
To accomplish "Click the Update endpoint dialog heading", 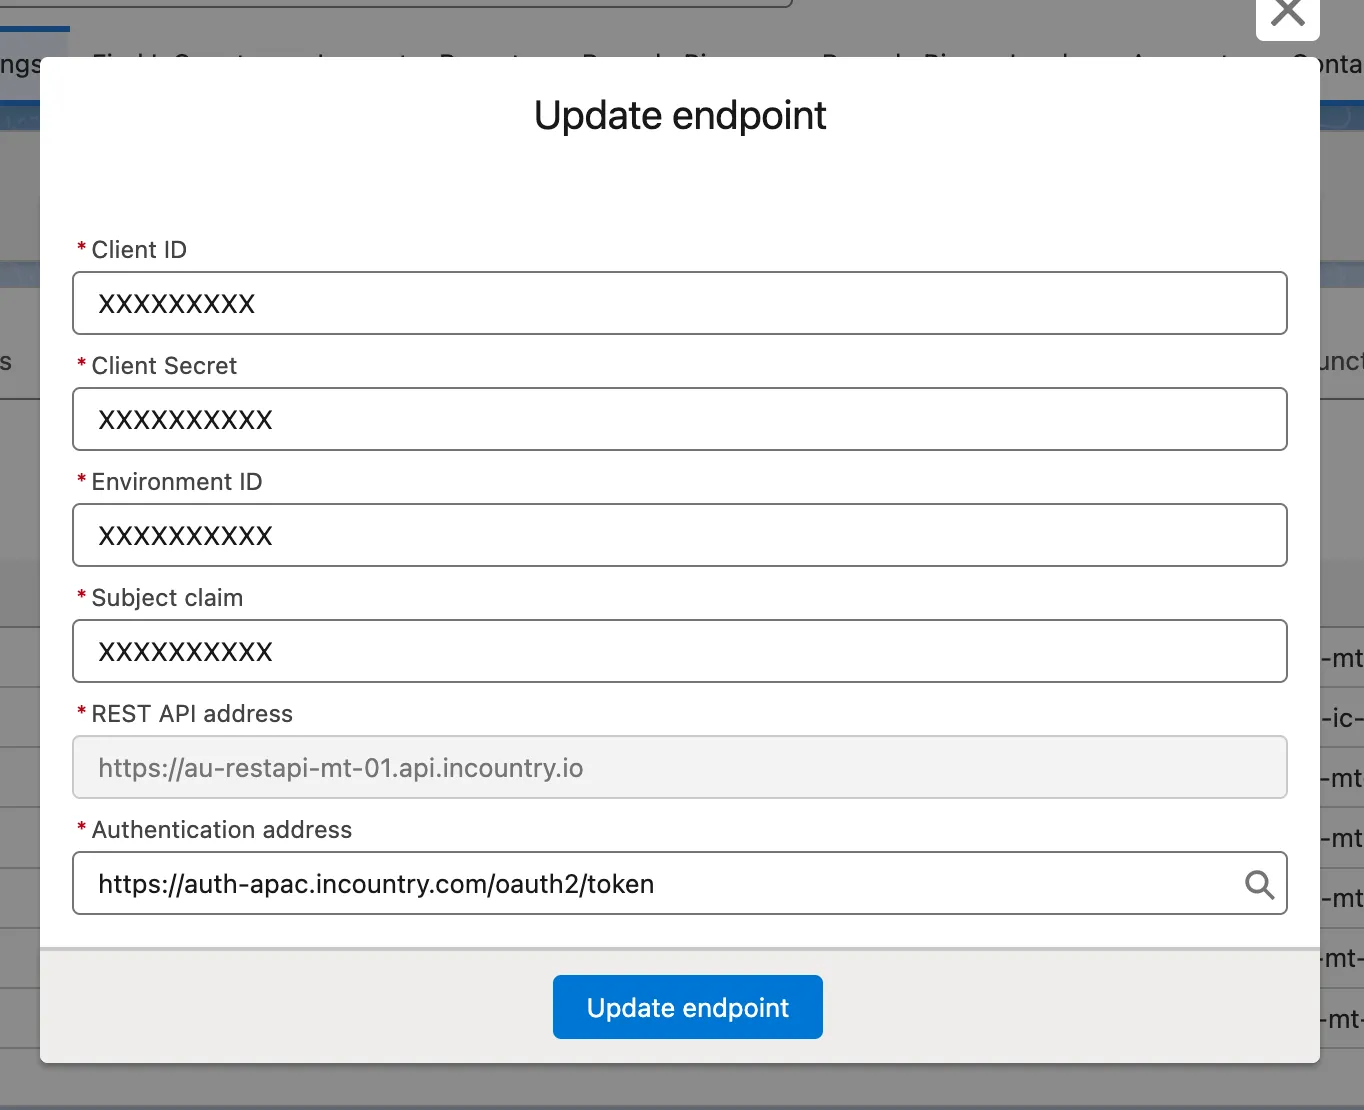I will click(x=680, y=116).
